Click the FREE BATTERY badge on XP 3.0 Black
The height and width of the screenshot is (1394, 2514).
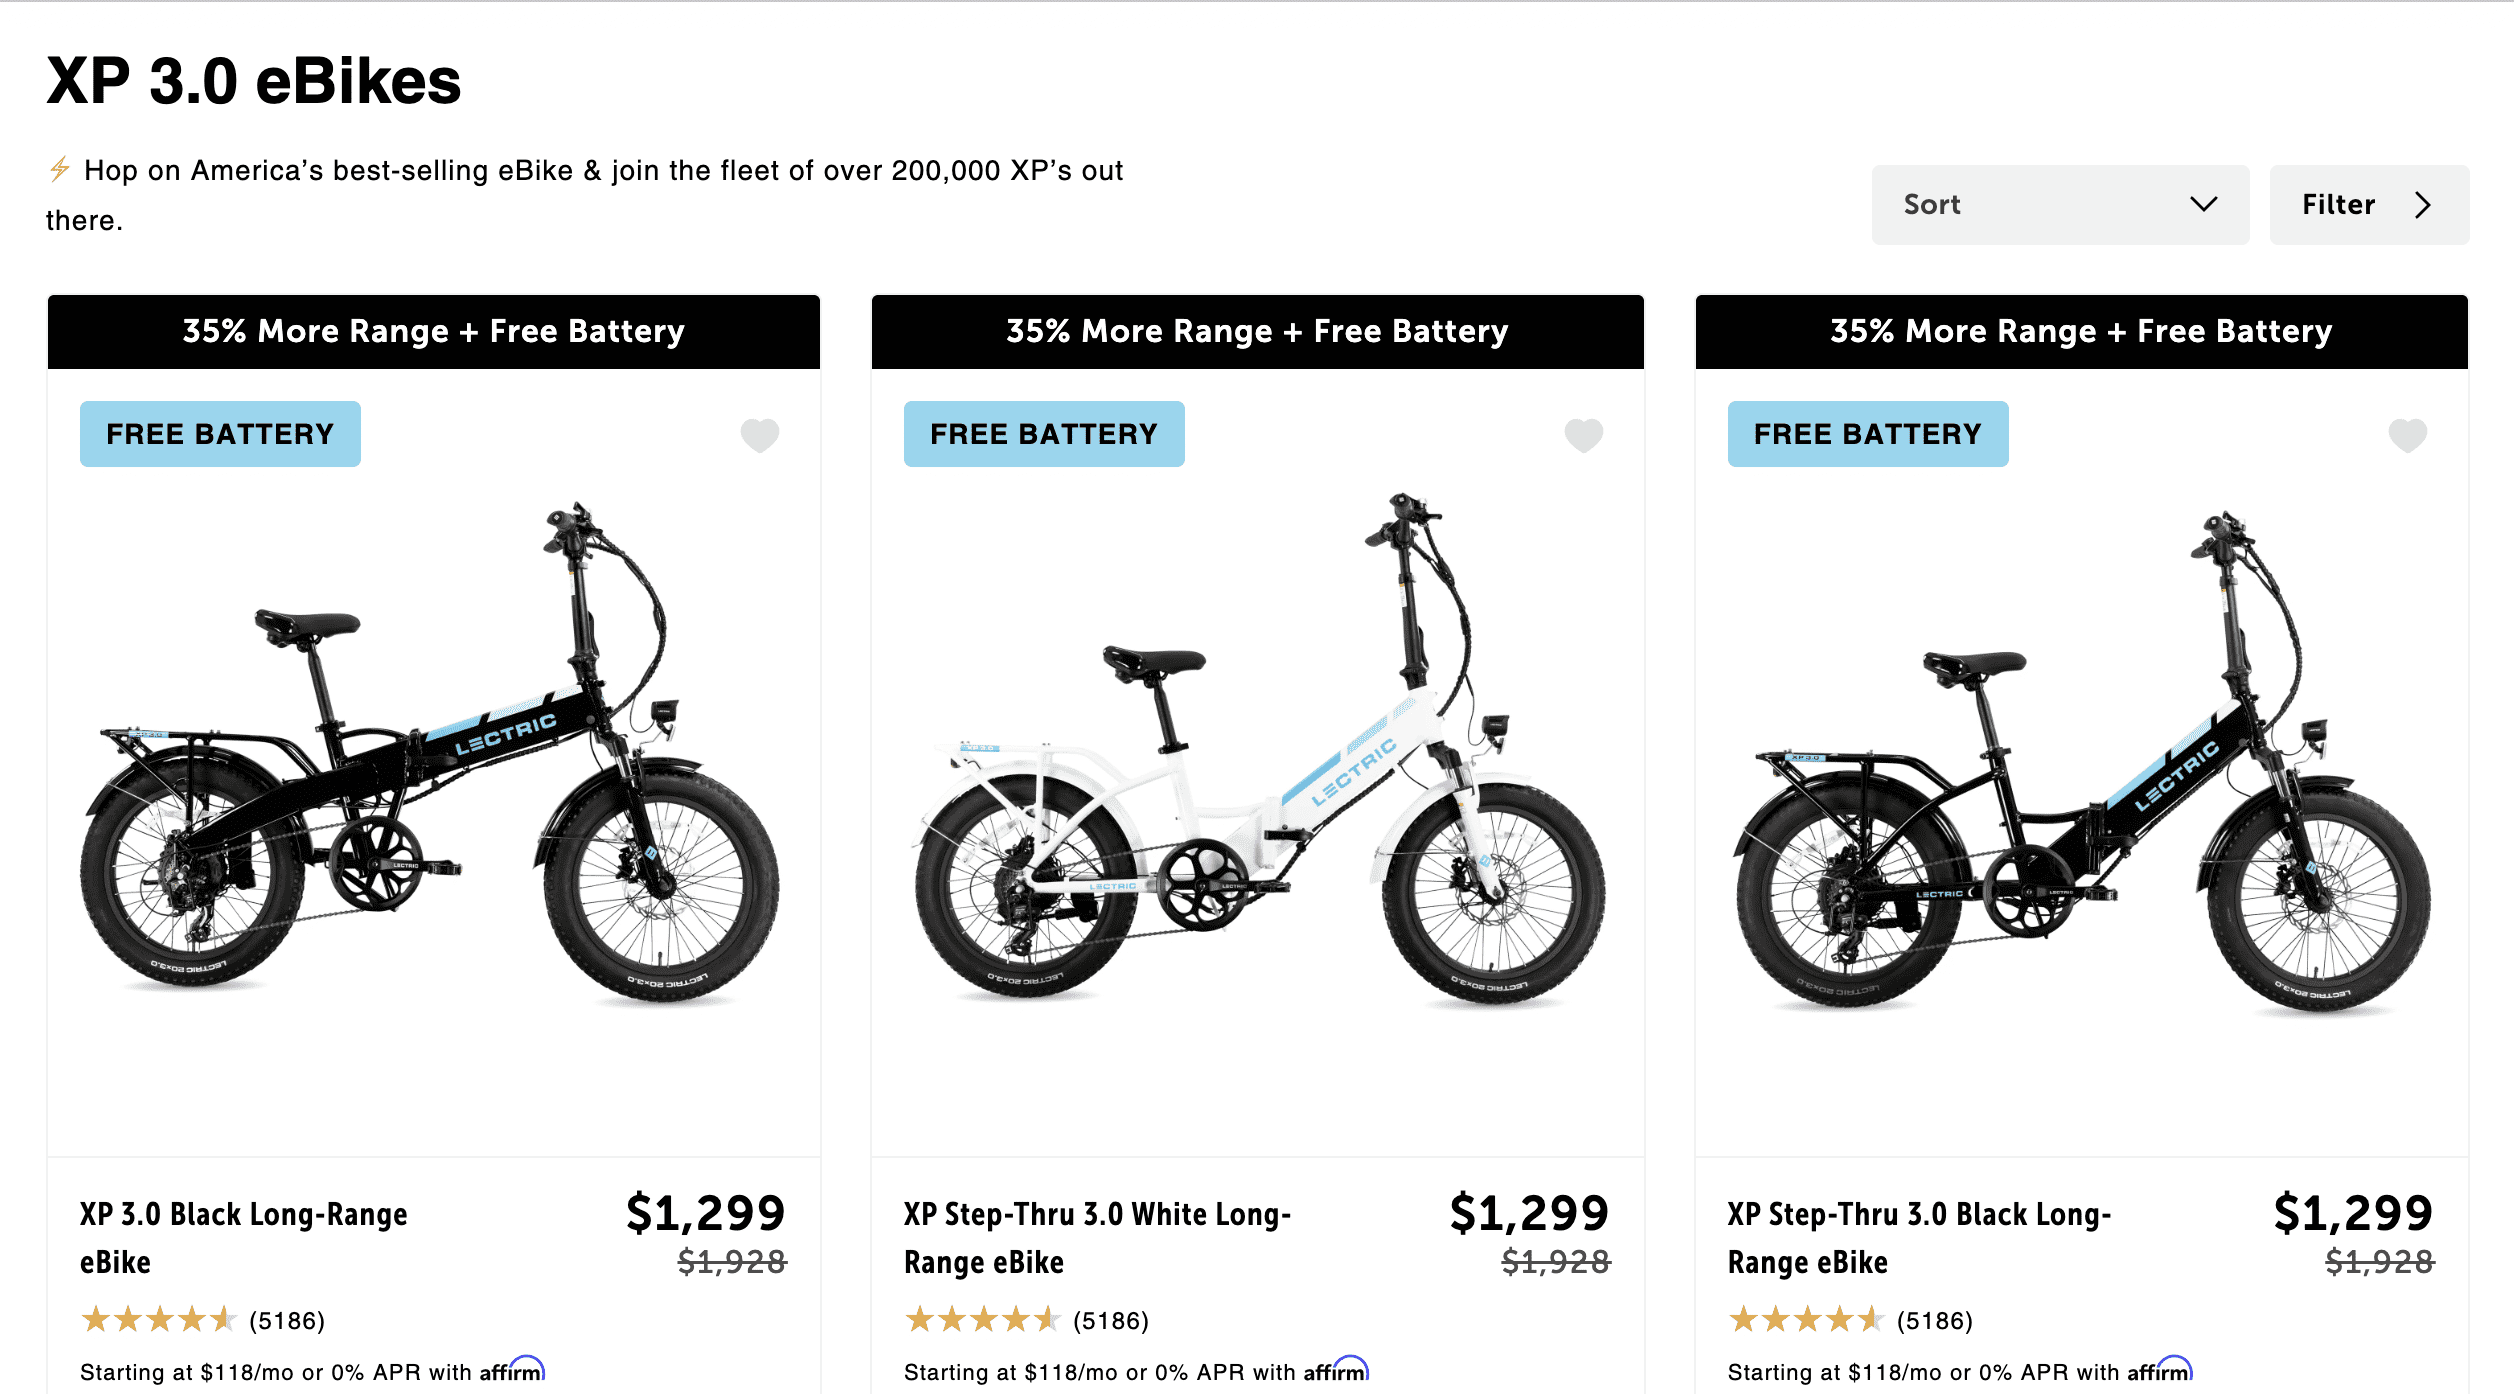click(x=220, y=433)
